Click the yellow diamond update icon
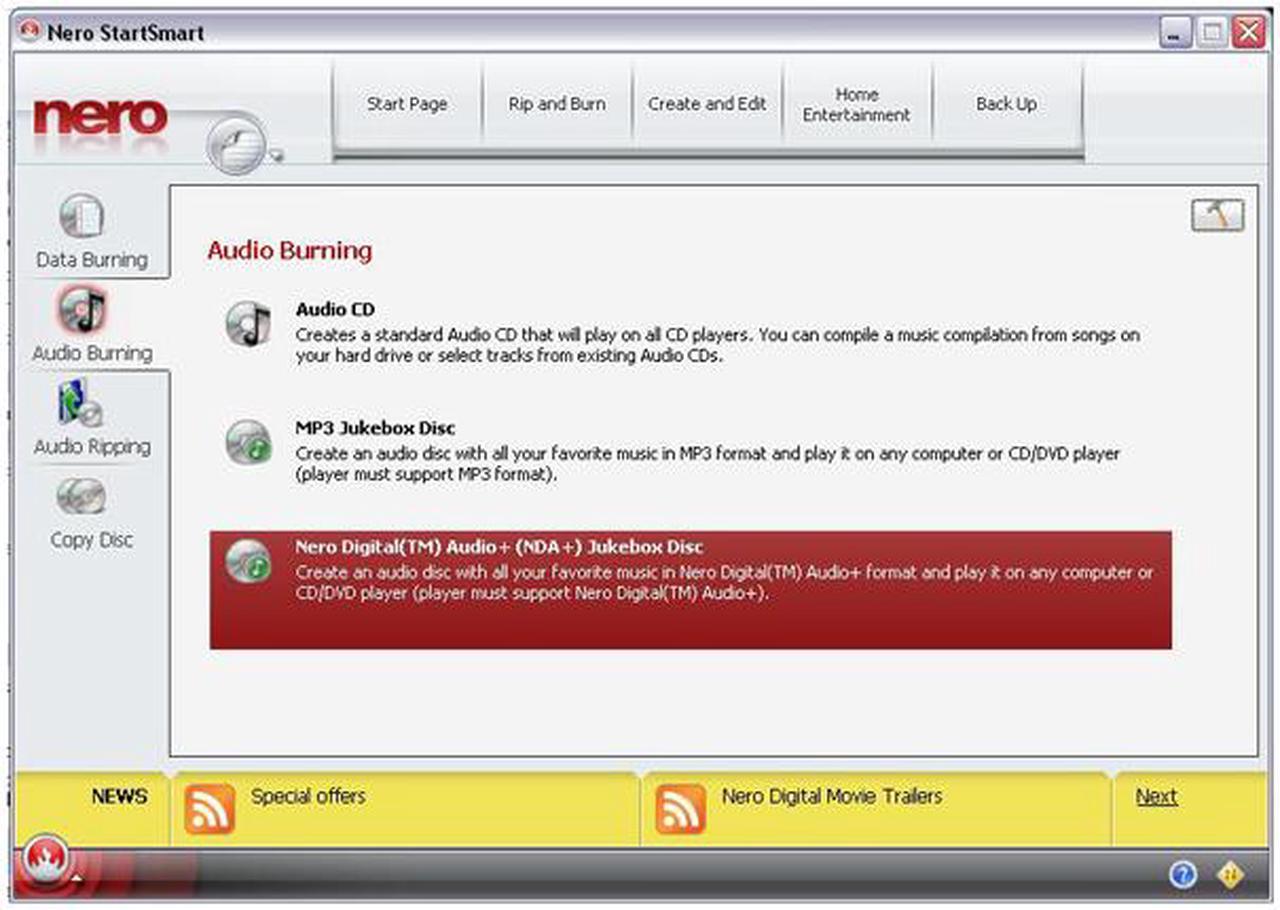The image size is (1280, 910). click(1230, 875)
